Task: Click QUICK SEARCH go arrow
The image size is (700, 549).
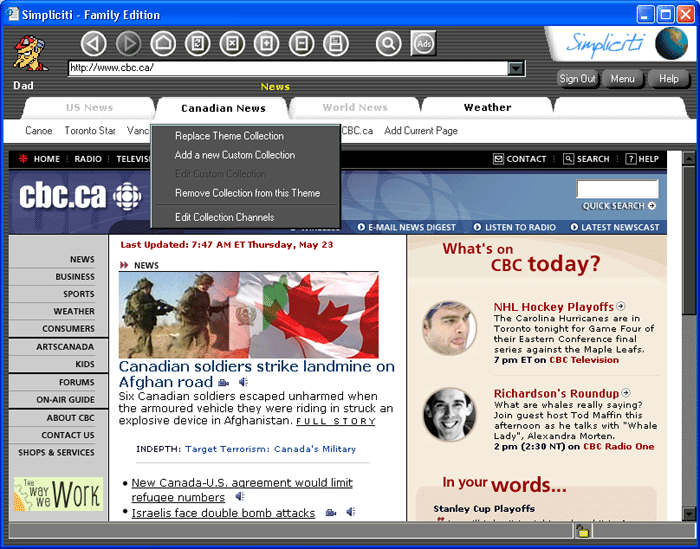Action: click(x=652, y=206)
